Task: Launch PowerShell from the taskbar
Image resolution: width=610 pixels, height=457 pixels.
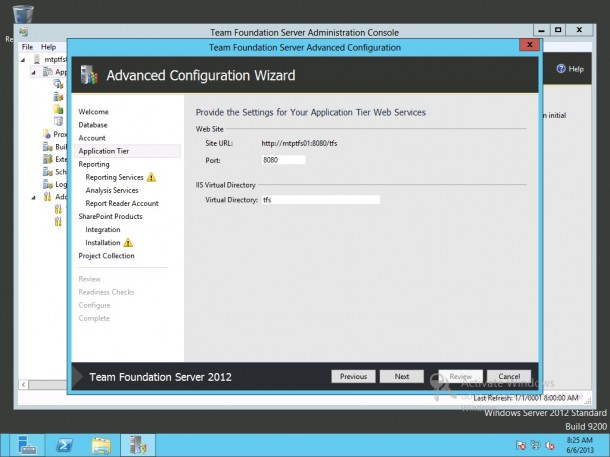Action: [x=64, y=445]
